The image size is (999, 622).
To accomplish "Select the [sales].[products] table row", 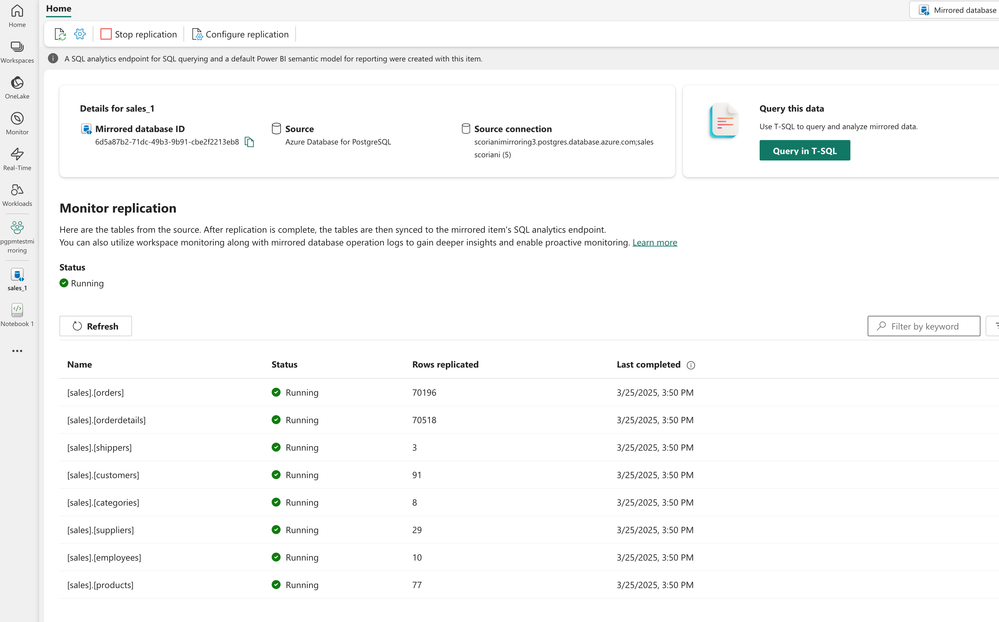I will pos(529,584).
